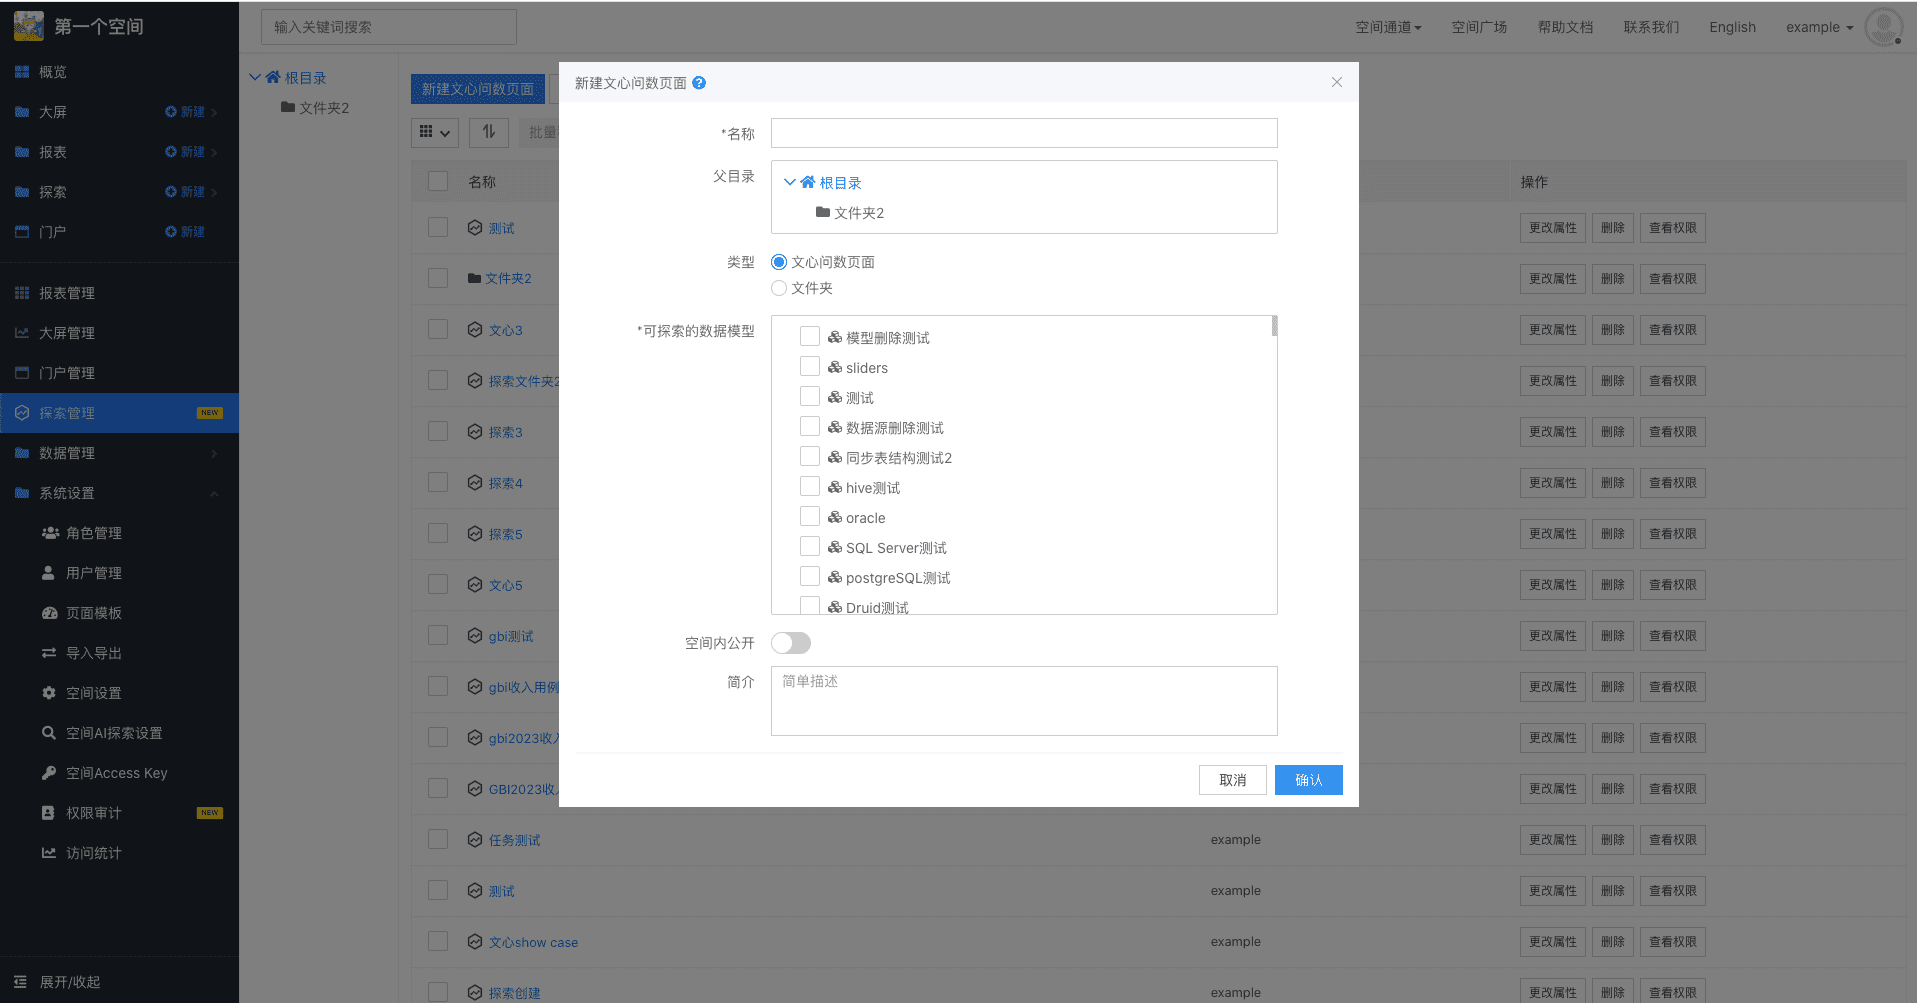This screenshot has width=1917, height=1003.
Task: Click 新建 next to 报表
Action: coord(185,152)
